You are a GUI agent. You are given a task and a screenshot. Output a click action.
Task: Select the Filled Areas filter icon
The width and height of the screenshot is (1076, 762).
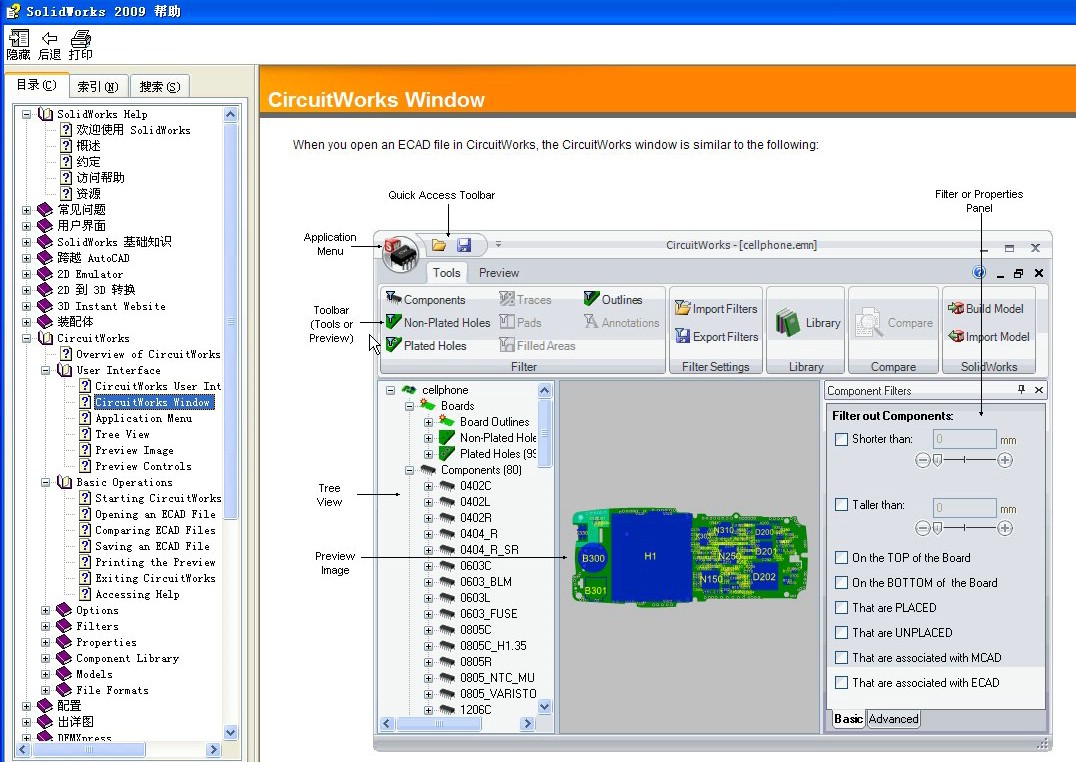coord(507,345)
